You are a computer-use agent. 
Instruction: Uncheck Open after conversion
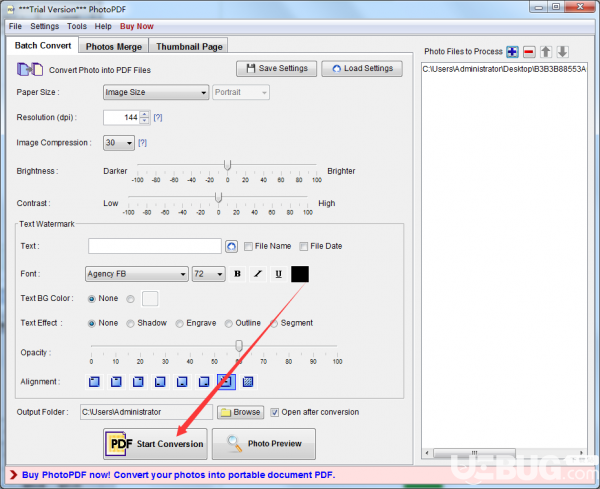point(274,412)
